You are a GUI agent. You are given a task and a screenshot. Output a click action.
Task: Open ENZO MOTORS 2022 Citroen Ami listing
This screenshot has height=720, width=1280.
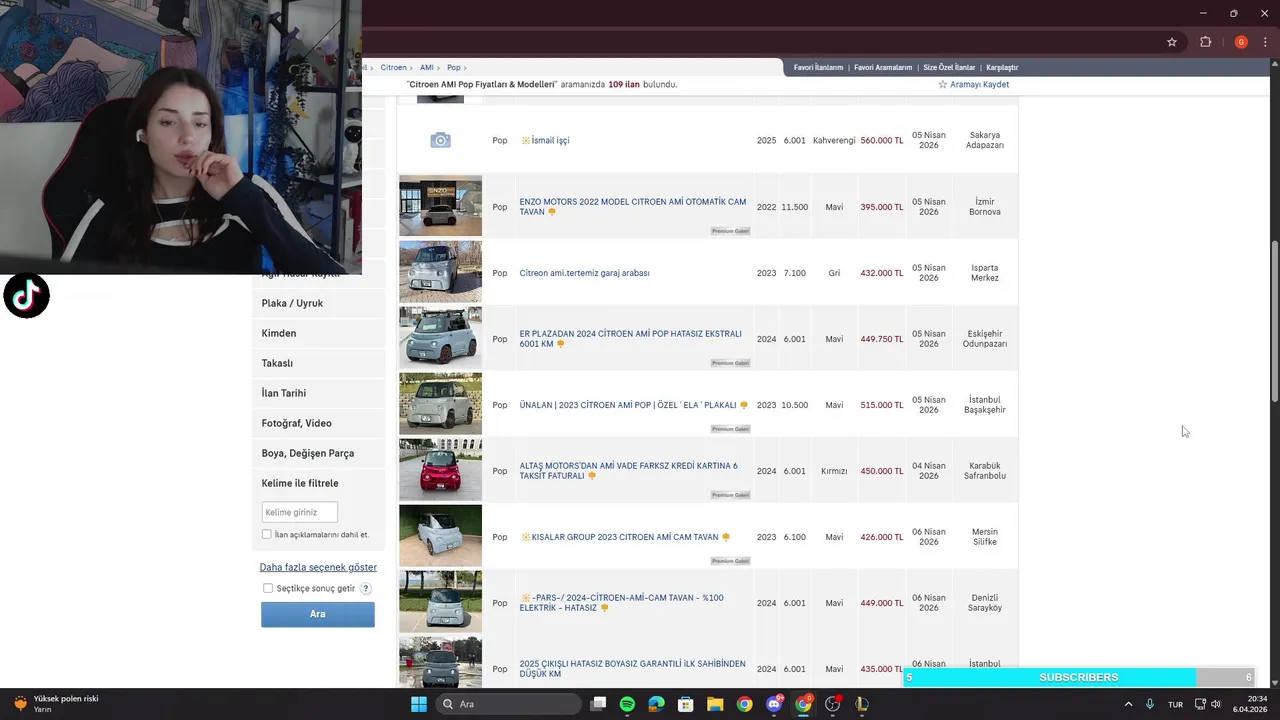coord(632,207)
